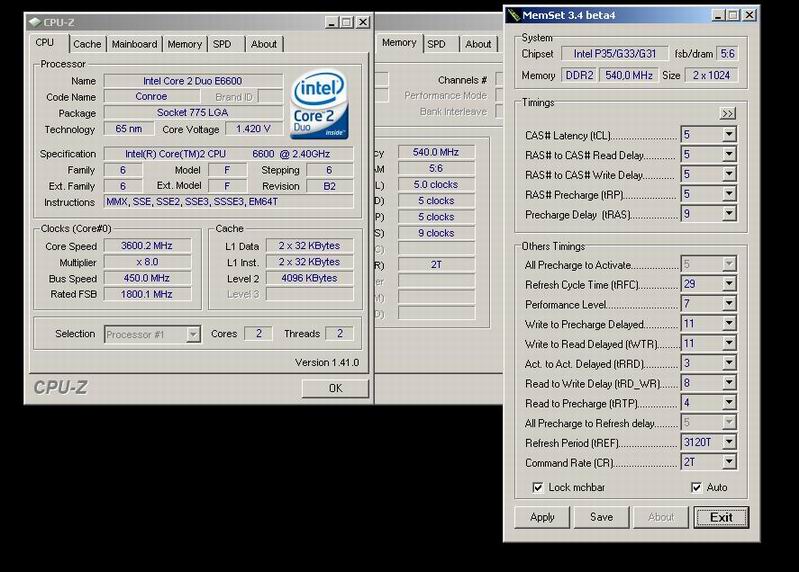Click the Intel Core 2 Duo logo
This screenshot has height=572, width=799.
click(x=319, y=105)
